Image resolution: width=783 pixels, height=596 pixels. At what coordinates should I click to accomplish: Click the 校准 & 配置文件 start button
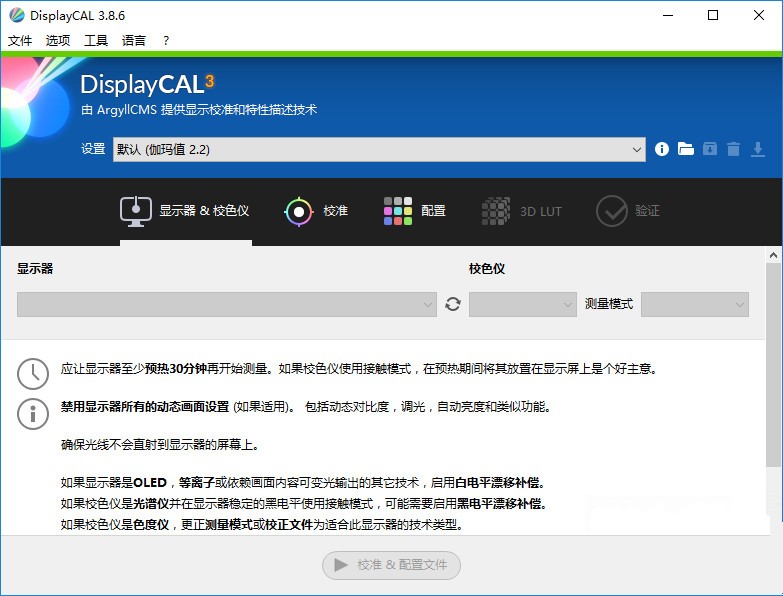click(x=391, y=565)
